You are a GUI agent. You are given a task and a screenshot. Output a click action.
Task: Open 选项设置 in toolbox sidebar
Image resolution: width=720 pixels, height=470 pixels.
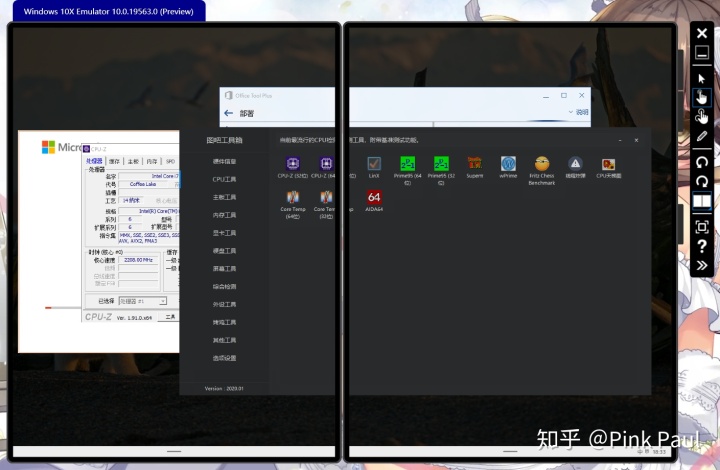224,358
